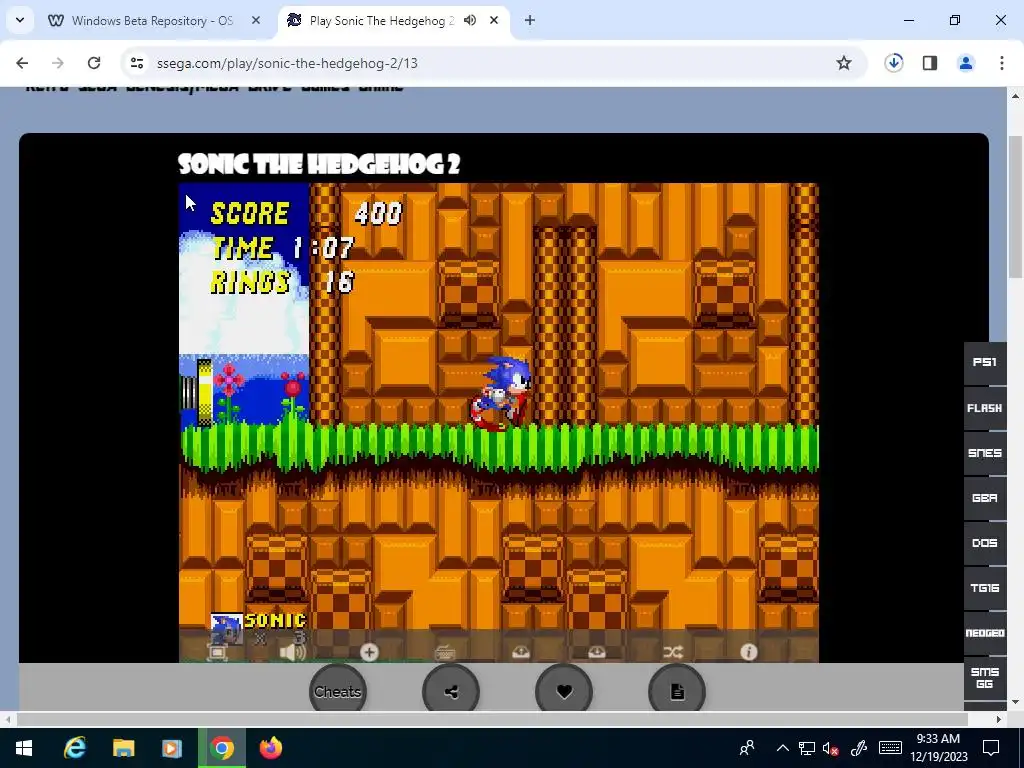The image size is (1024, 768).
Task: Click the page horizontal scrollbar thumb
Action: point(492,719)
